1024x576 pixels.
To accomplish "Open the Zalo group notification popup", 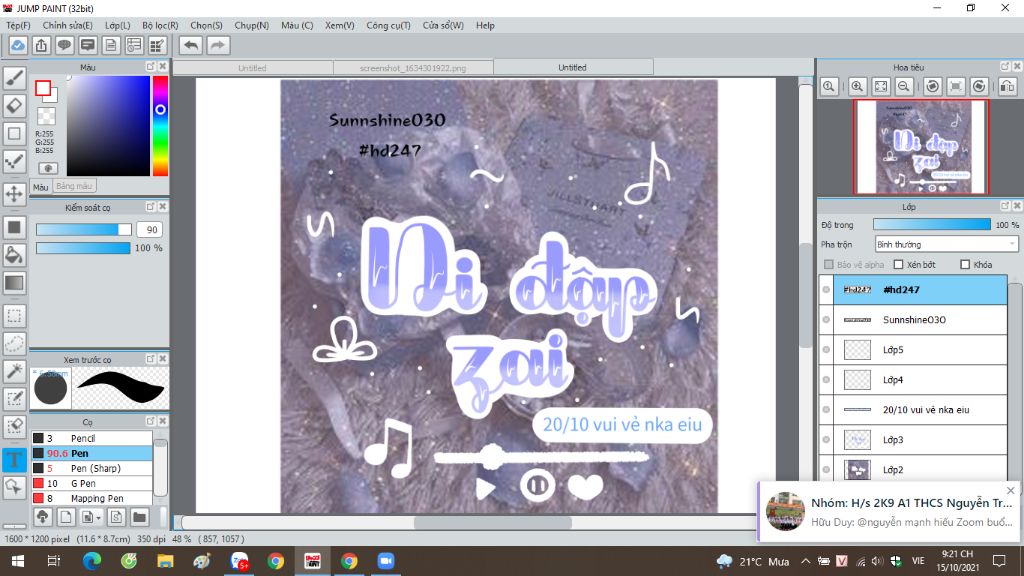I will click(890, 512).
